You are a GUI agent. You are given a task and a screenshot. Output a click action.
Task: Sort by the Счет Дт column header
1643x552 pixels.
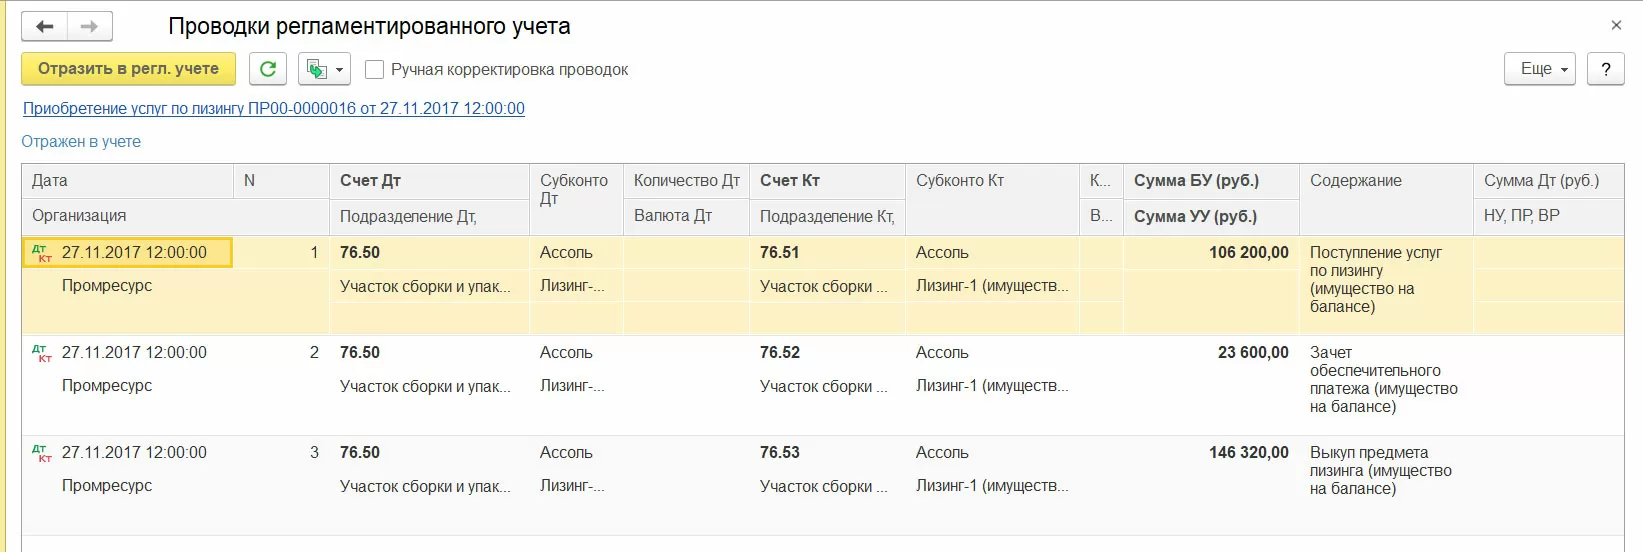(x=370, y=181)
